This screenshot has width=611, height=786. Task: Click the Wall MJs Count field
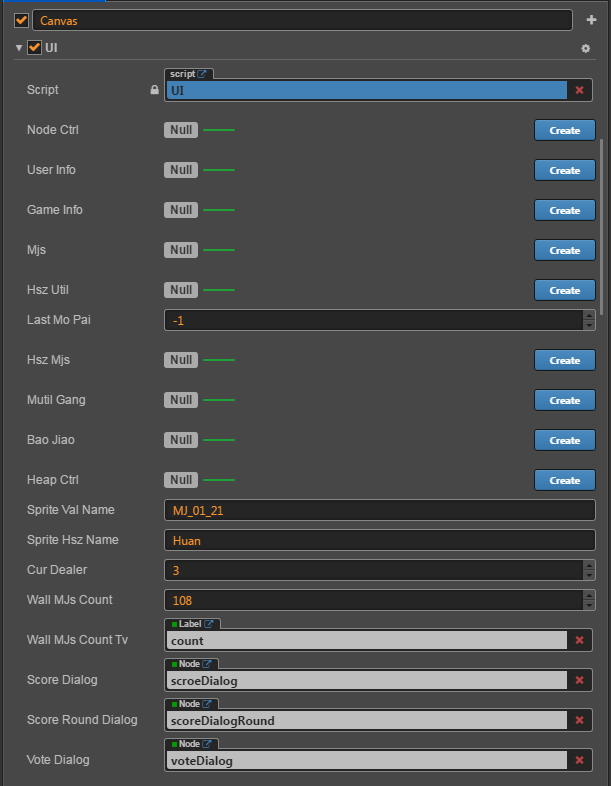point(373,600)
